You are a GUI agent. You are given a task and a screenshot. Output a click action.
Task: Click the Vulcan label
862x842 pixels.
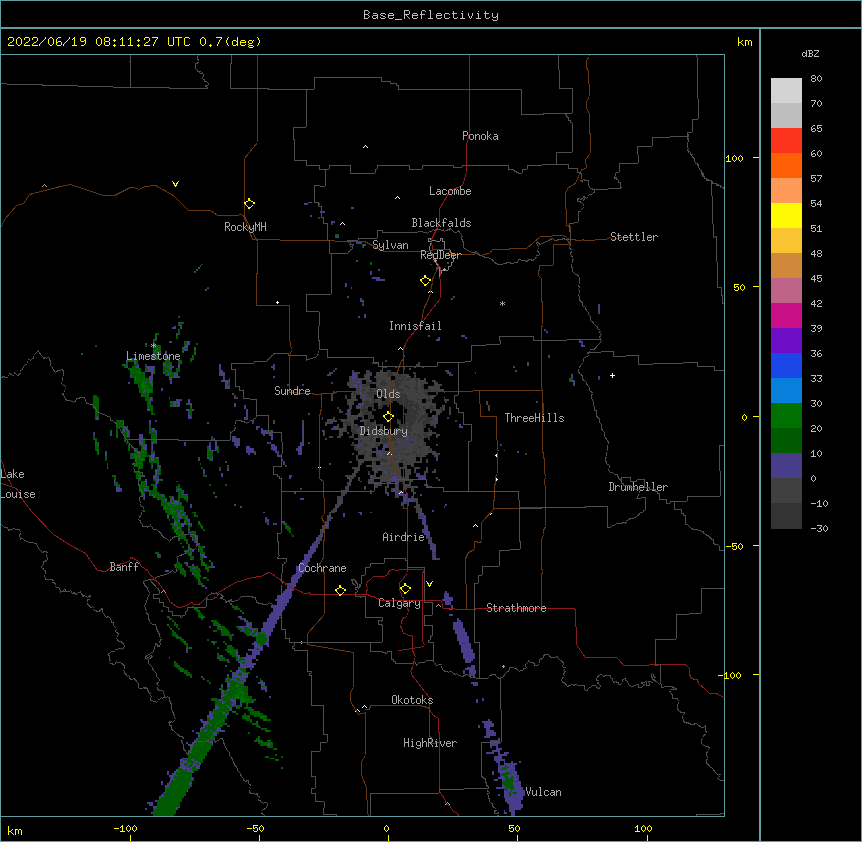pos(543,792)
